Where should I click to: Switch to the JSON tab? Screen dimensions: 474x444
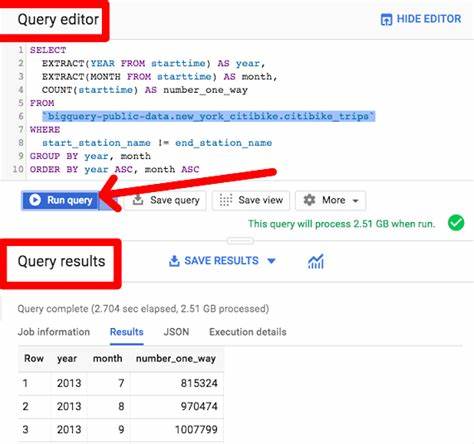tap(176, 332)
